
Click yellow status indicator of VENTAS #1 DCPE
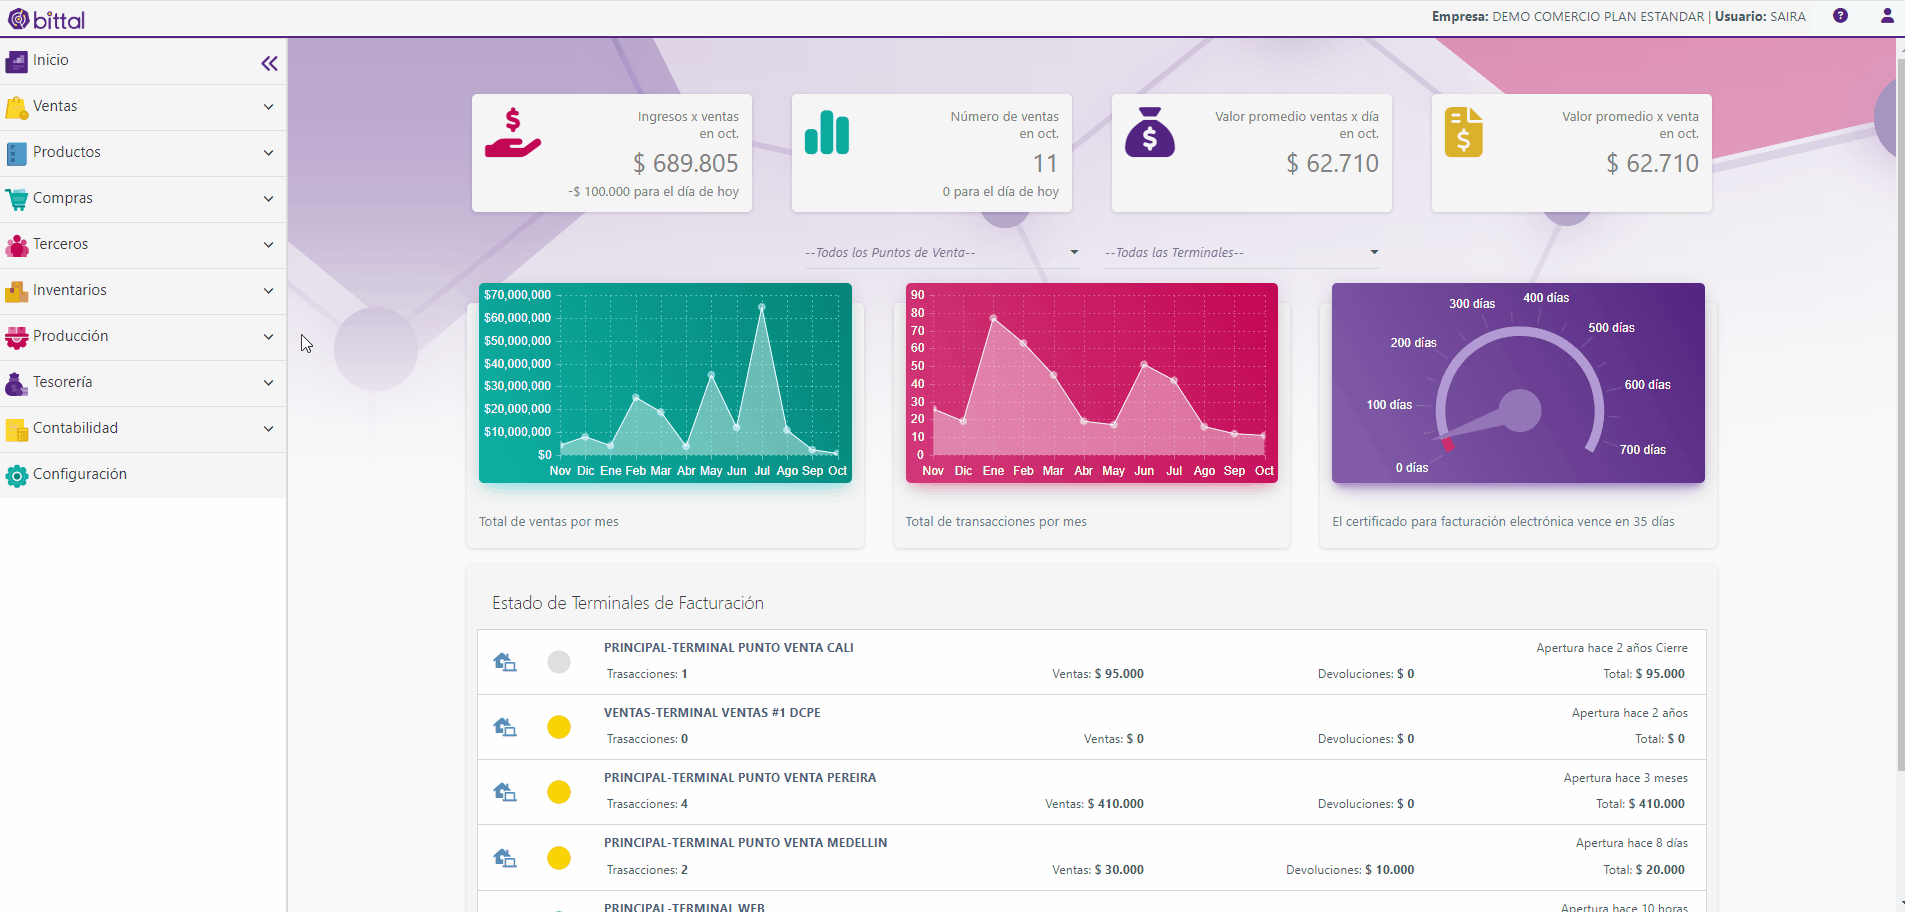tap(559, 727)
